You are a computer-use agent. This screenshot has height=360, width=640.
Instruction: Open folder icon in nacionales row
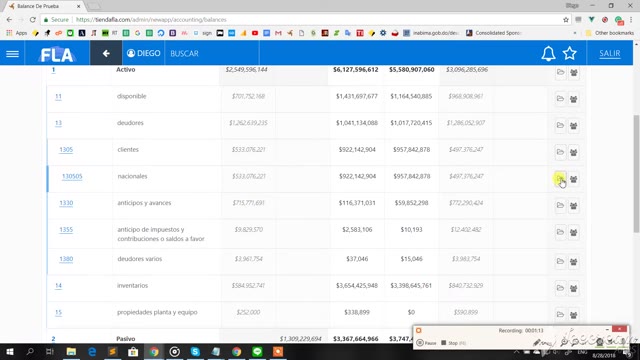tap(560, 178)
